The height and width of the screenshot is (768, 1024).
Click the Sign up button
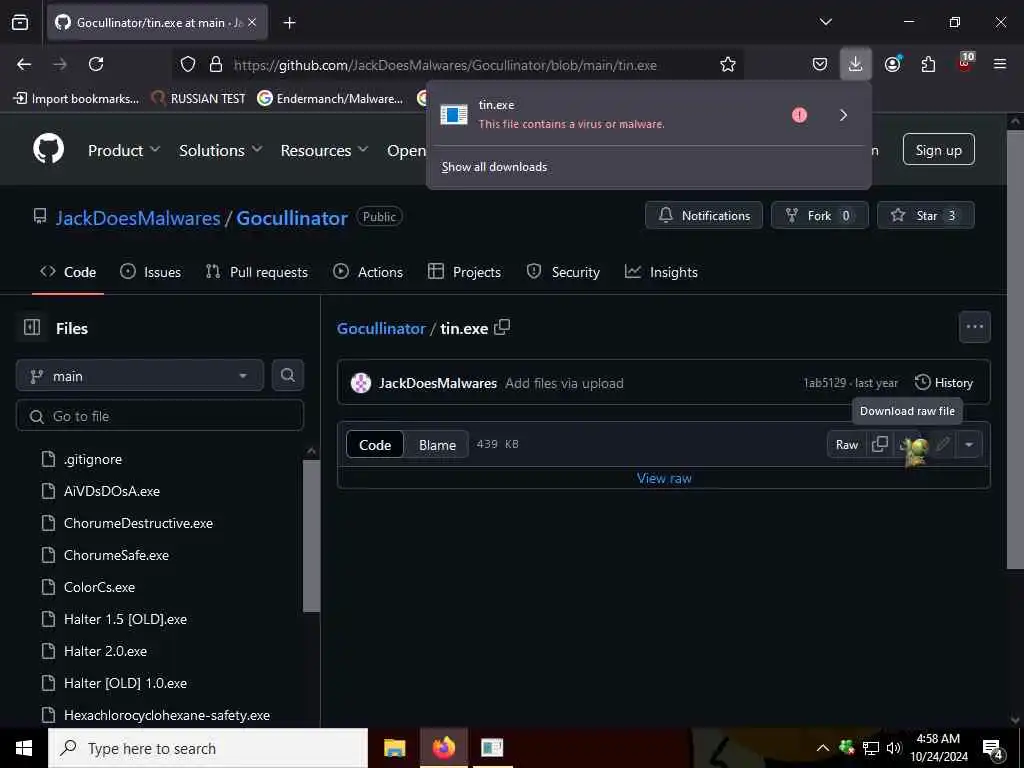point(938,150)
